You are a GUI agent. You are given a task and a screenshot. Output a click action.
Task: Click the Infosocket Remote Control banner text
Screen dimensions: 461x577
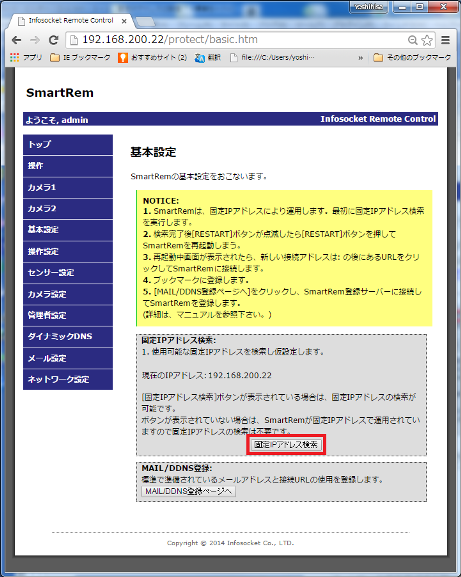click(x=378, y=119)
